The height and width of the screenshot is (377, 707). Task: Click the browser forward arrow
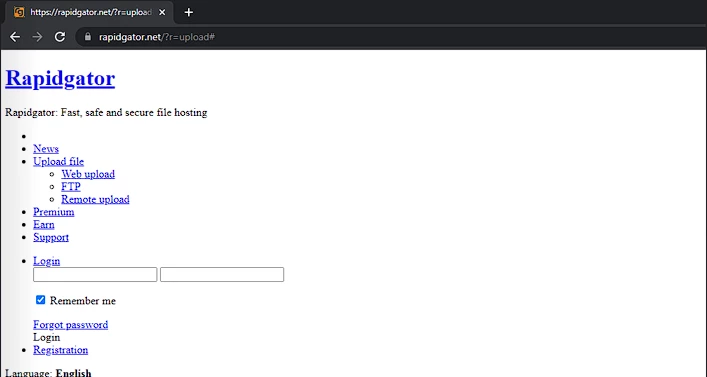[37, 37]
